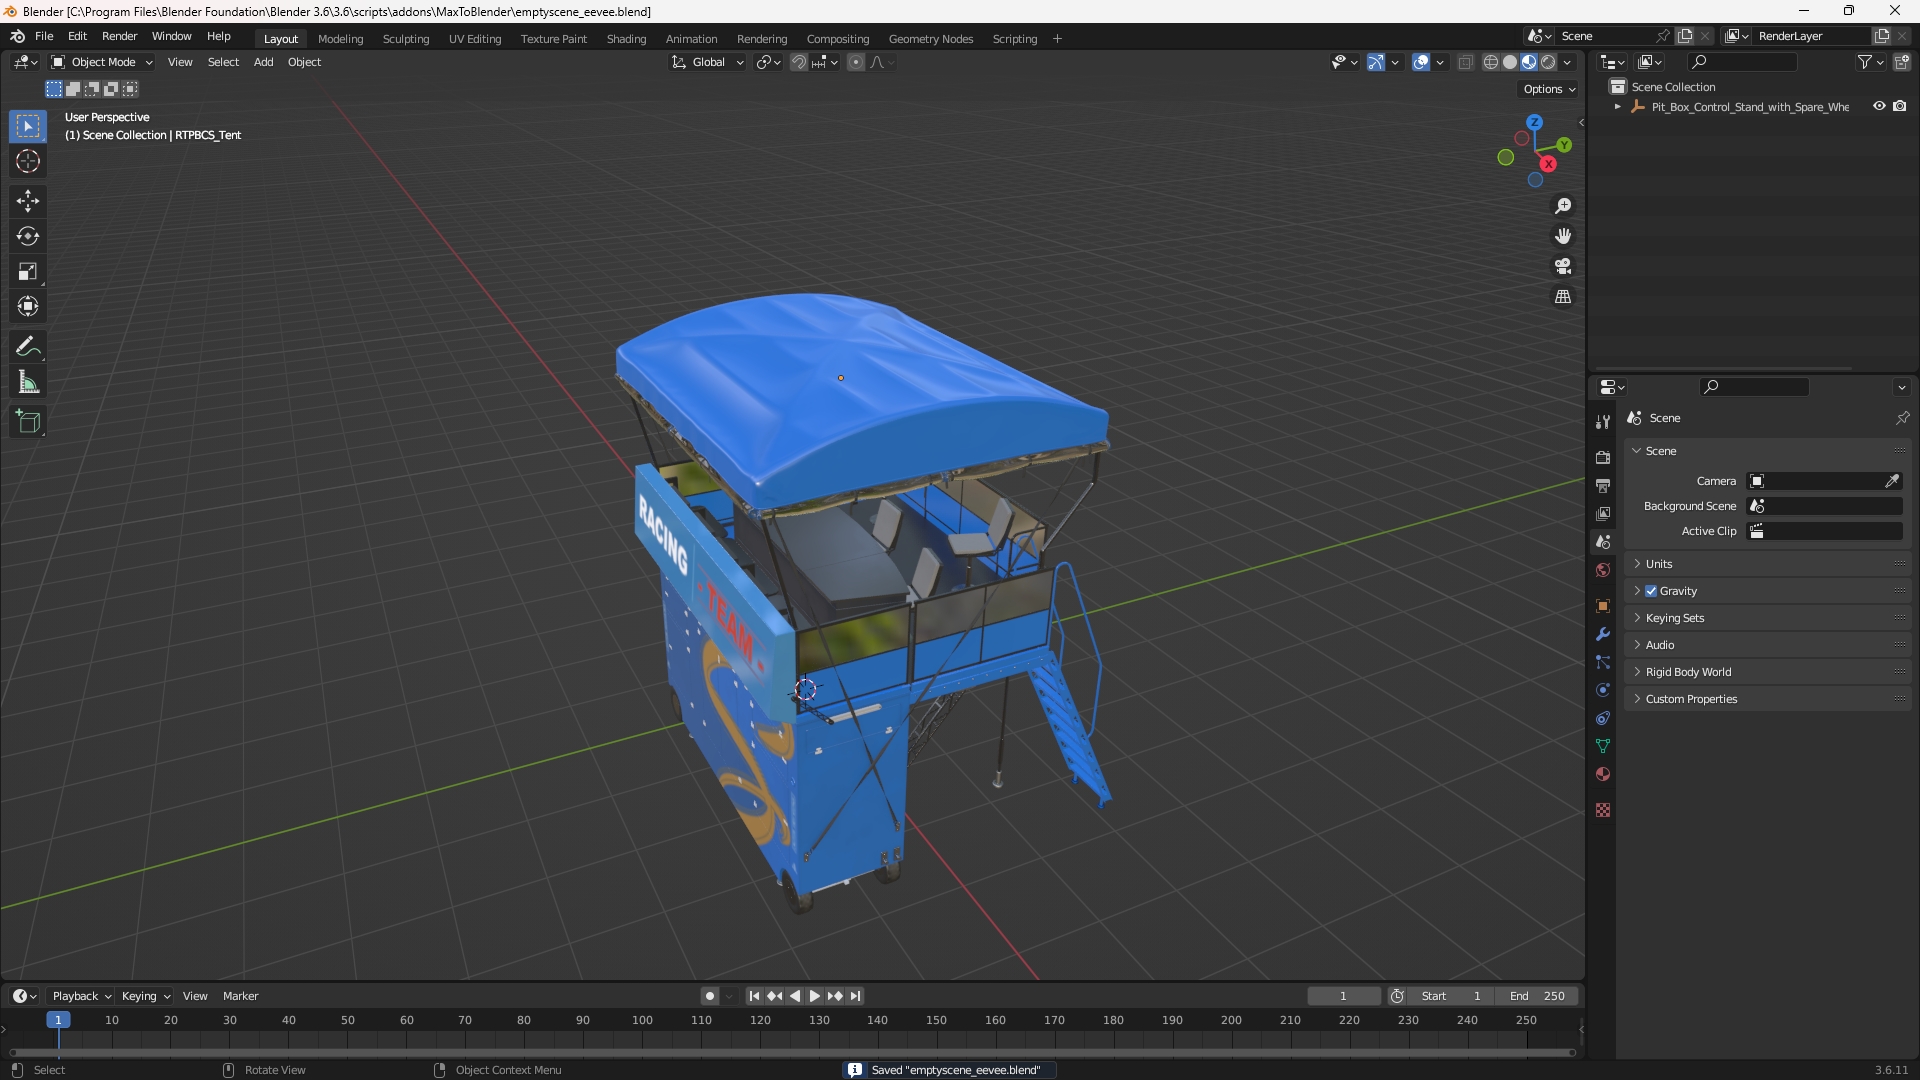Switch to rendered viewport shading

coord(1548,62)
